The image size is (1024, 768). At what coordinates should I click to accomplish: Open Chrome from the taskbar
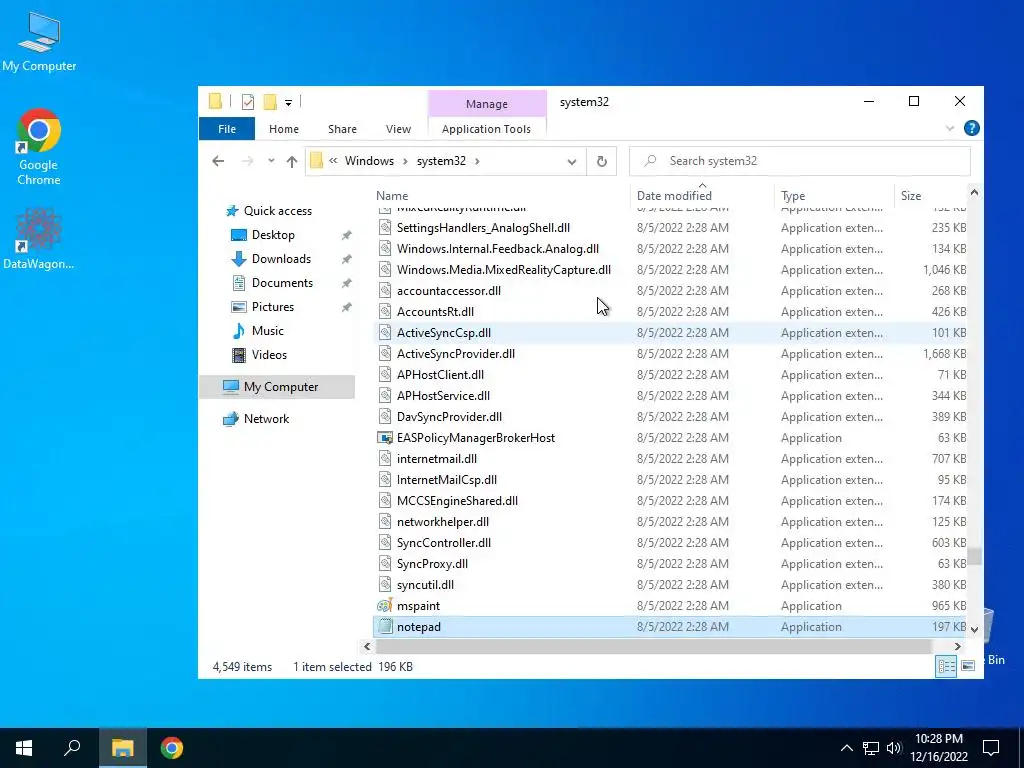(172, 748)
